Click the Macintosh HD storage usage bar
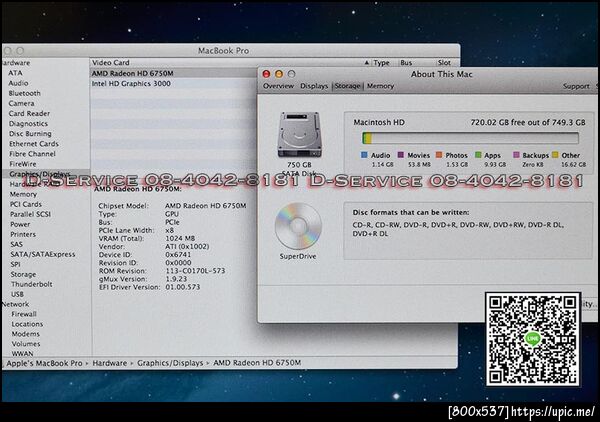Screen dimensions: 600x422 [x=470, y=138]
